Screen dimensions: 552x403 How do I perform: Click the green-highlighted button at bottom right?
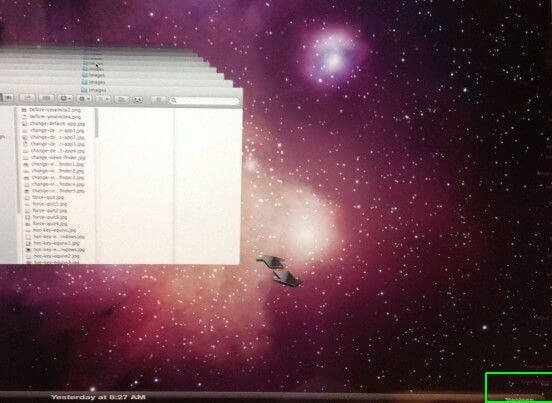pos(519,387)
